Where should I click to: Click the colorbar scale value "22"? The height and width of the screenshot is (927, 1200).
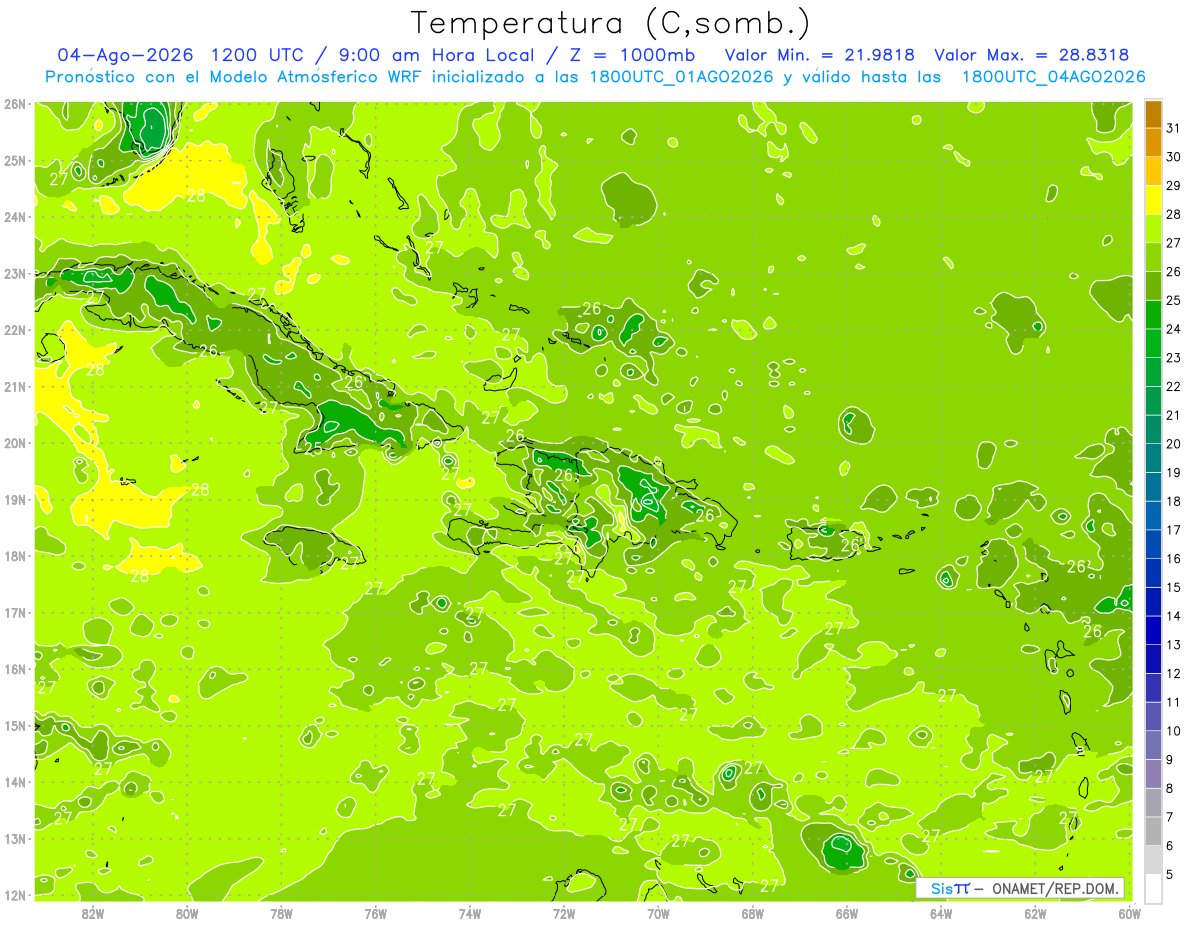pos(1174,387)
